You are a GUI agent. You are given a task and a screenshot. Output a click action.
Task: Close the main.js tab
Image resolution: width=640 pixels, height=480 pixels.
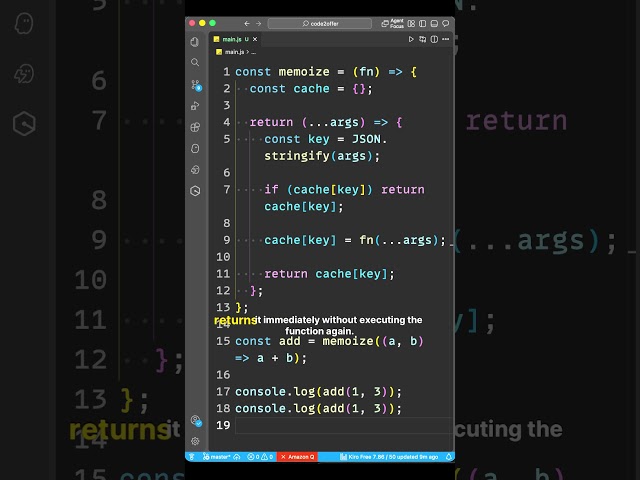click(255, 39)
